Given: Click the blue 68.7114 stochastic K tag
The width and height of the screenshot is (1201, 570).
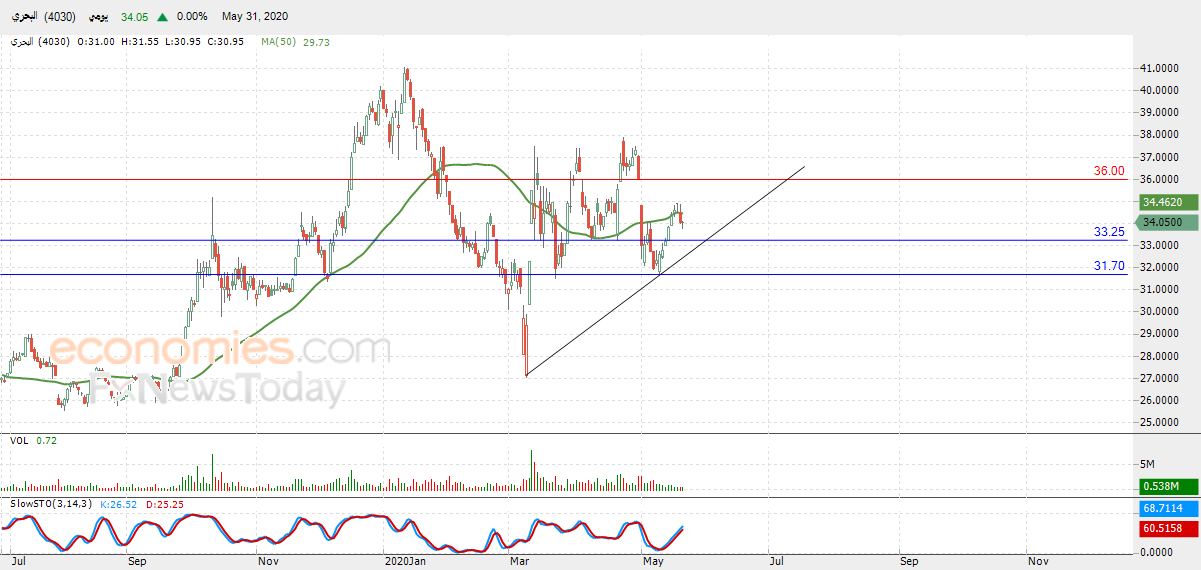Looking at the screenshot, I should 1167,508.
